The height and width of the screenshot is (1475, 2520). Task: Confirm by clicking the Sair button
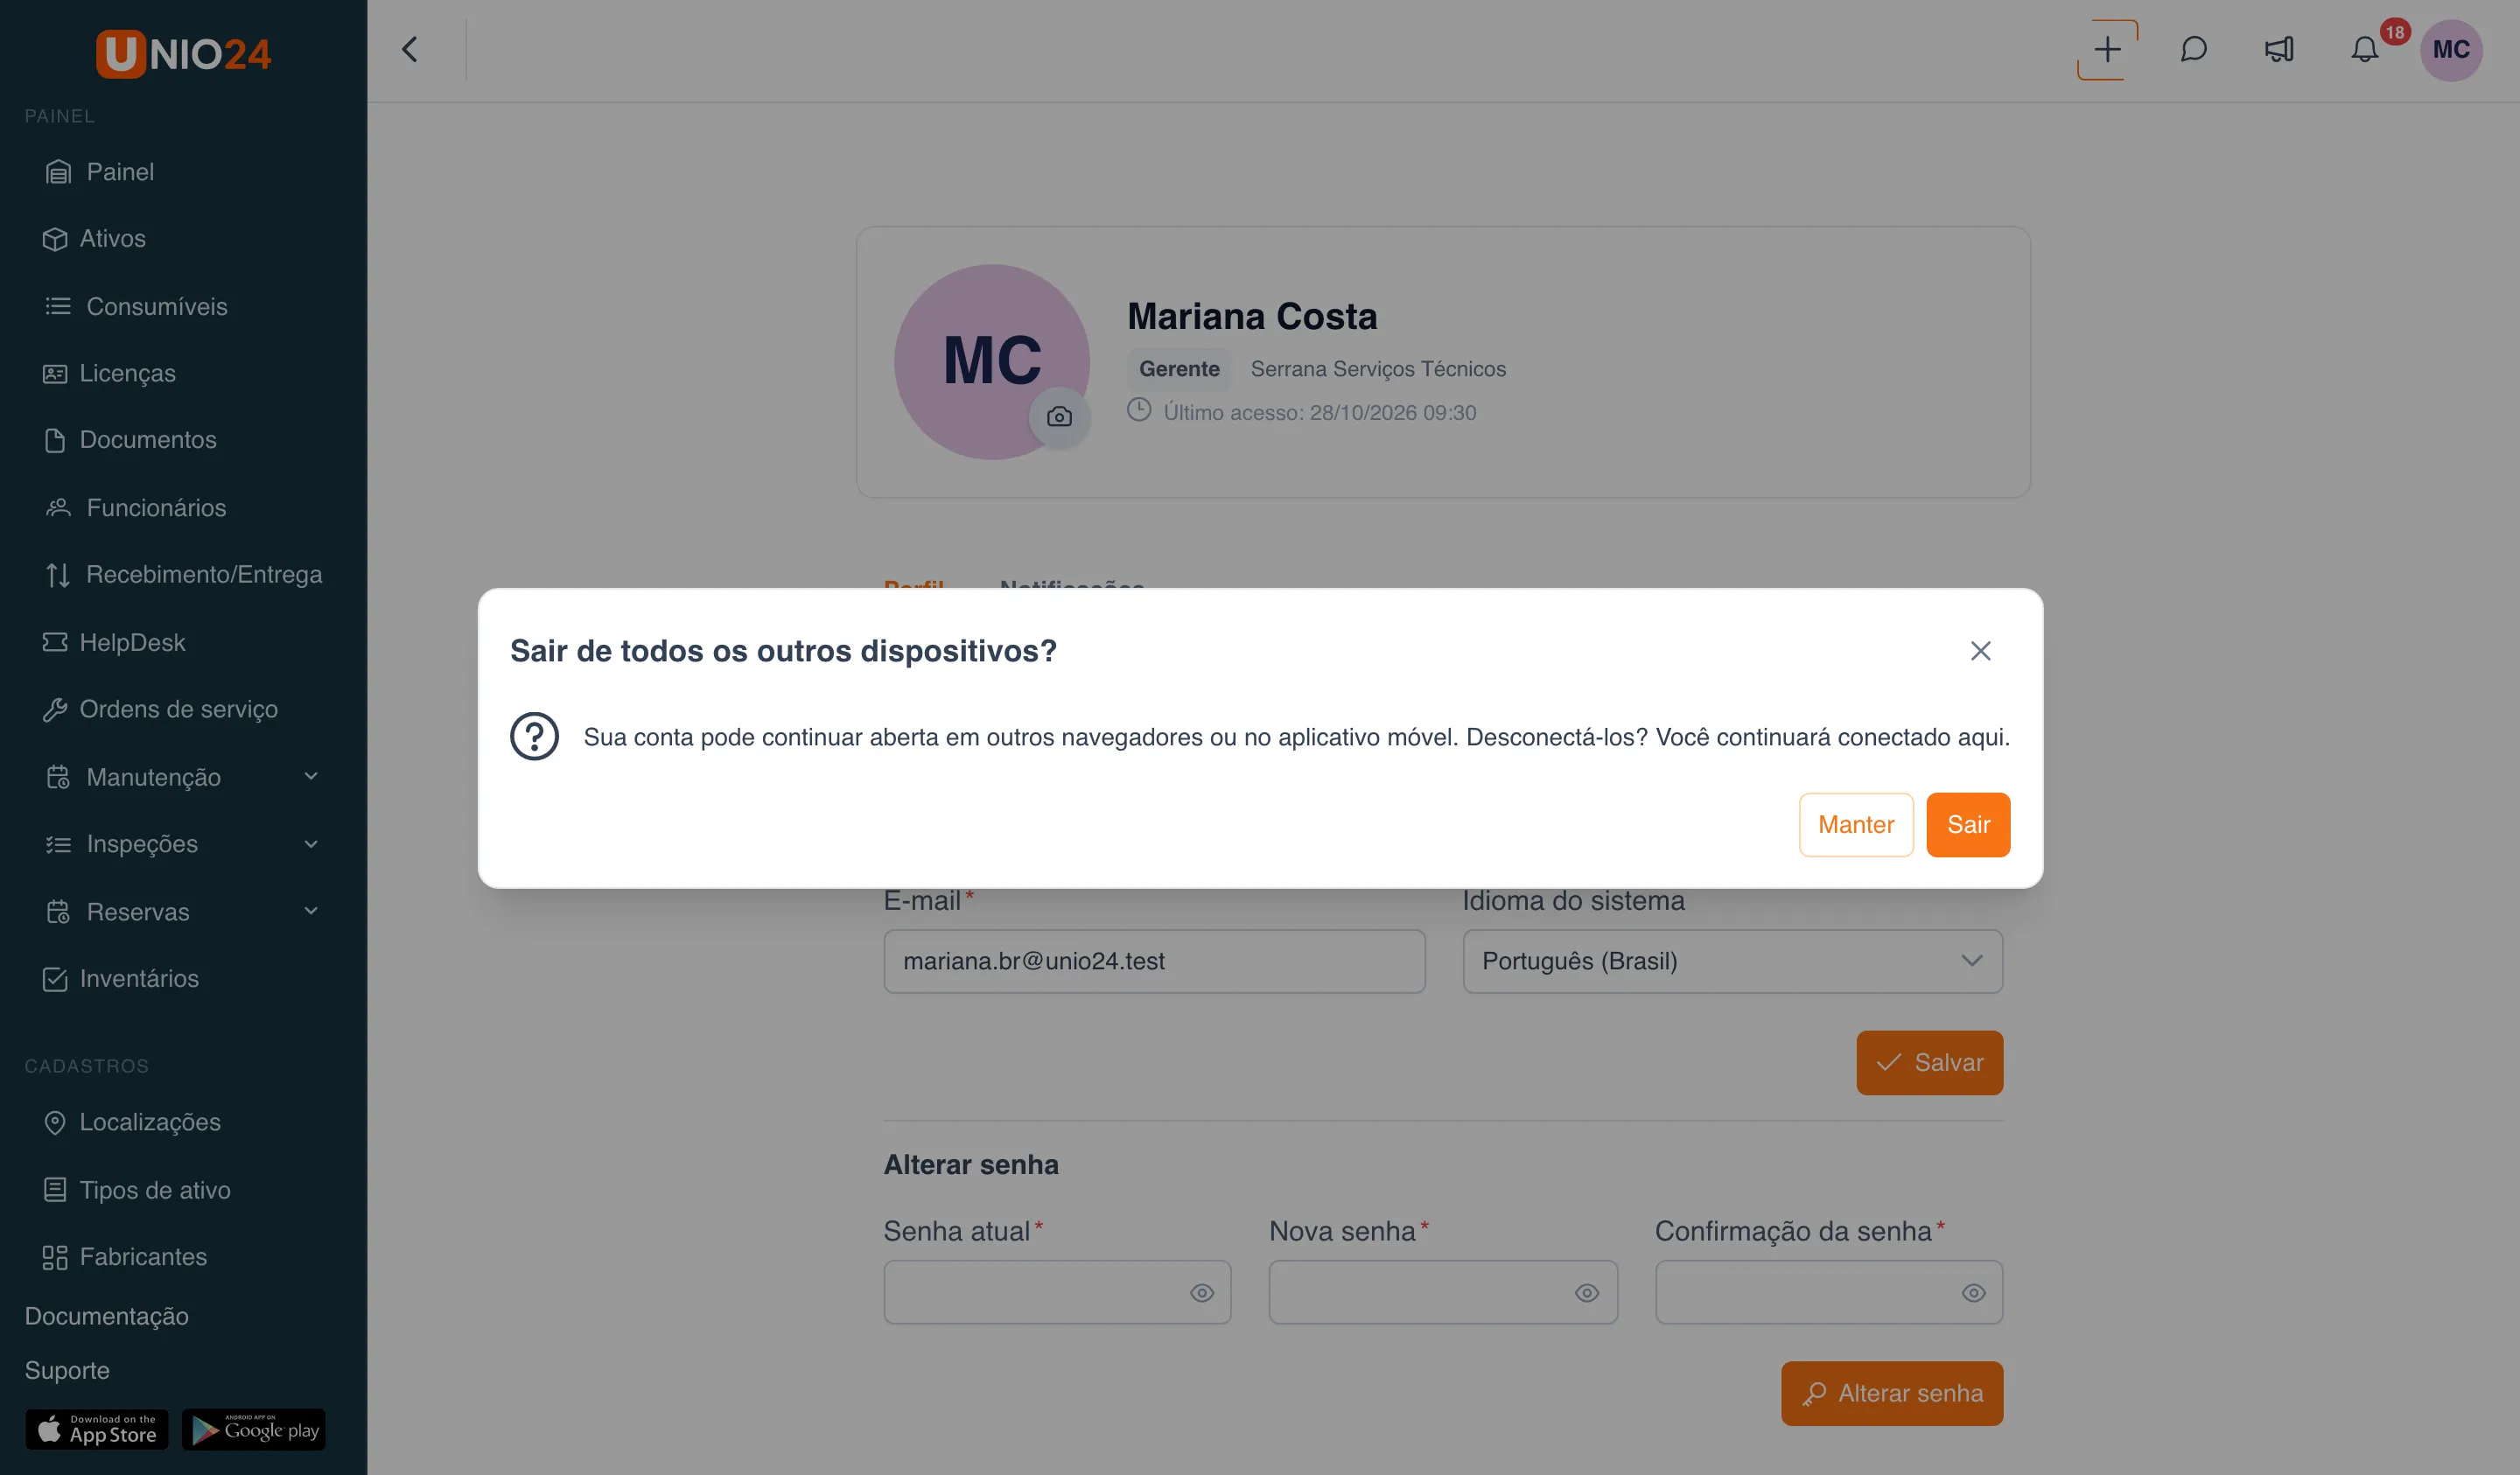[x=1968, y=825]
